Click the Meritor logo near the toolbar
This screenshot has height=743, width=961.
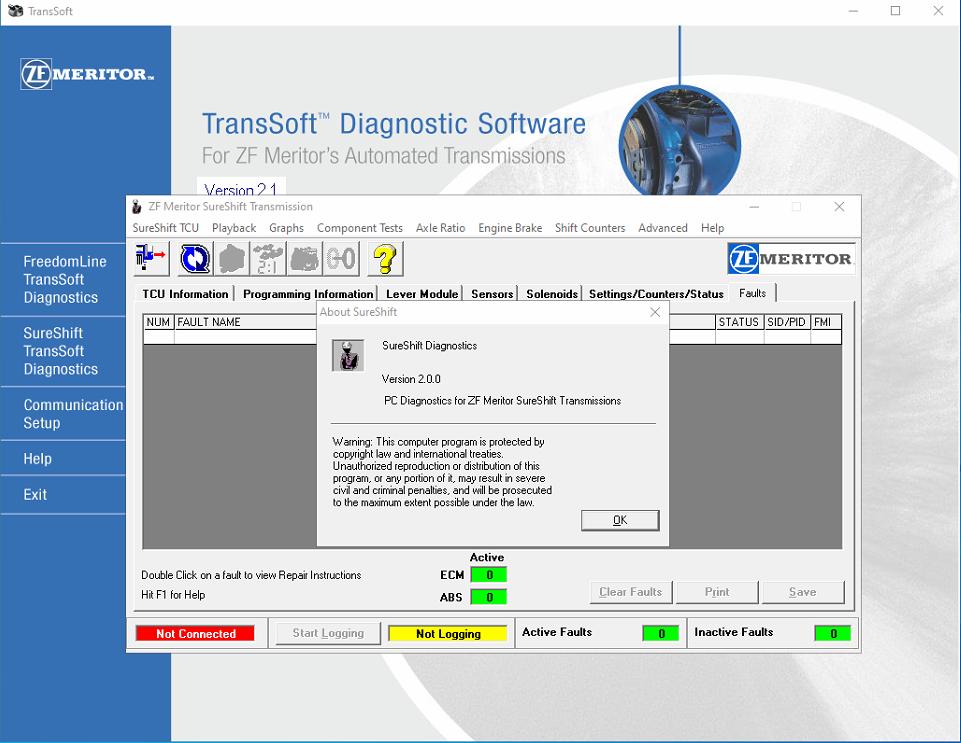pos(790,257)
